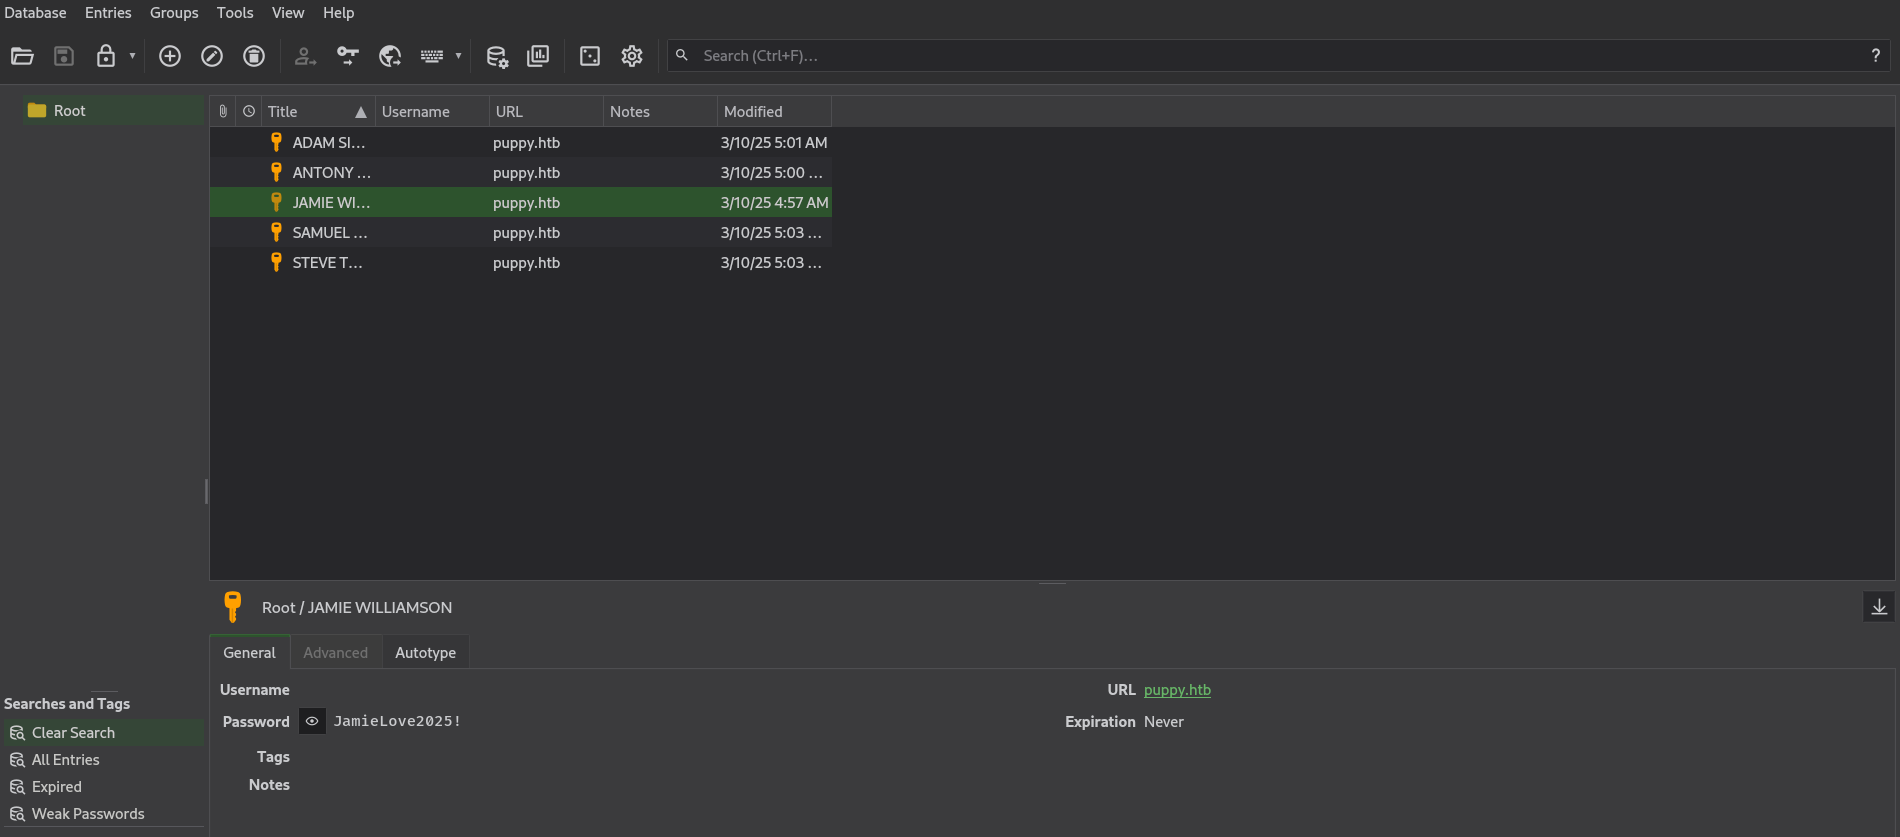
Task: Toggle password visibility with eye icon
Action: 312,721
